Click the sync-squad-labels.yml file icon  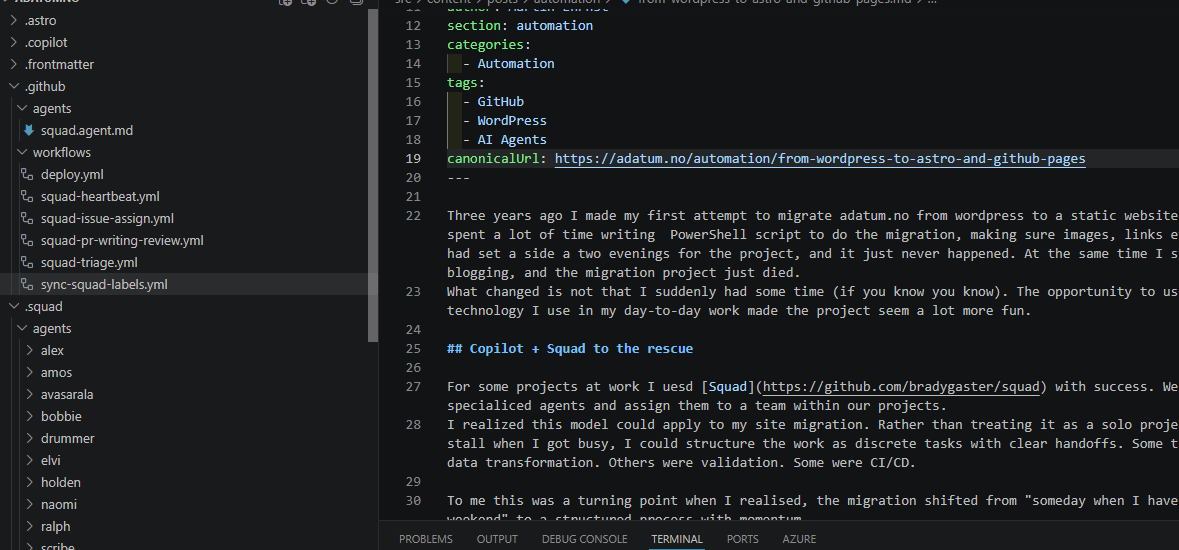28,284
